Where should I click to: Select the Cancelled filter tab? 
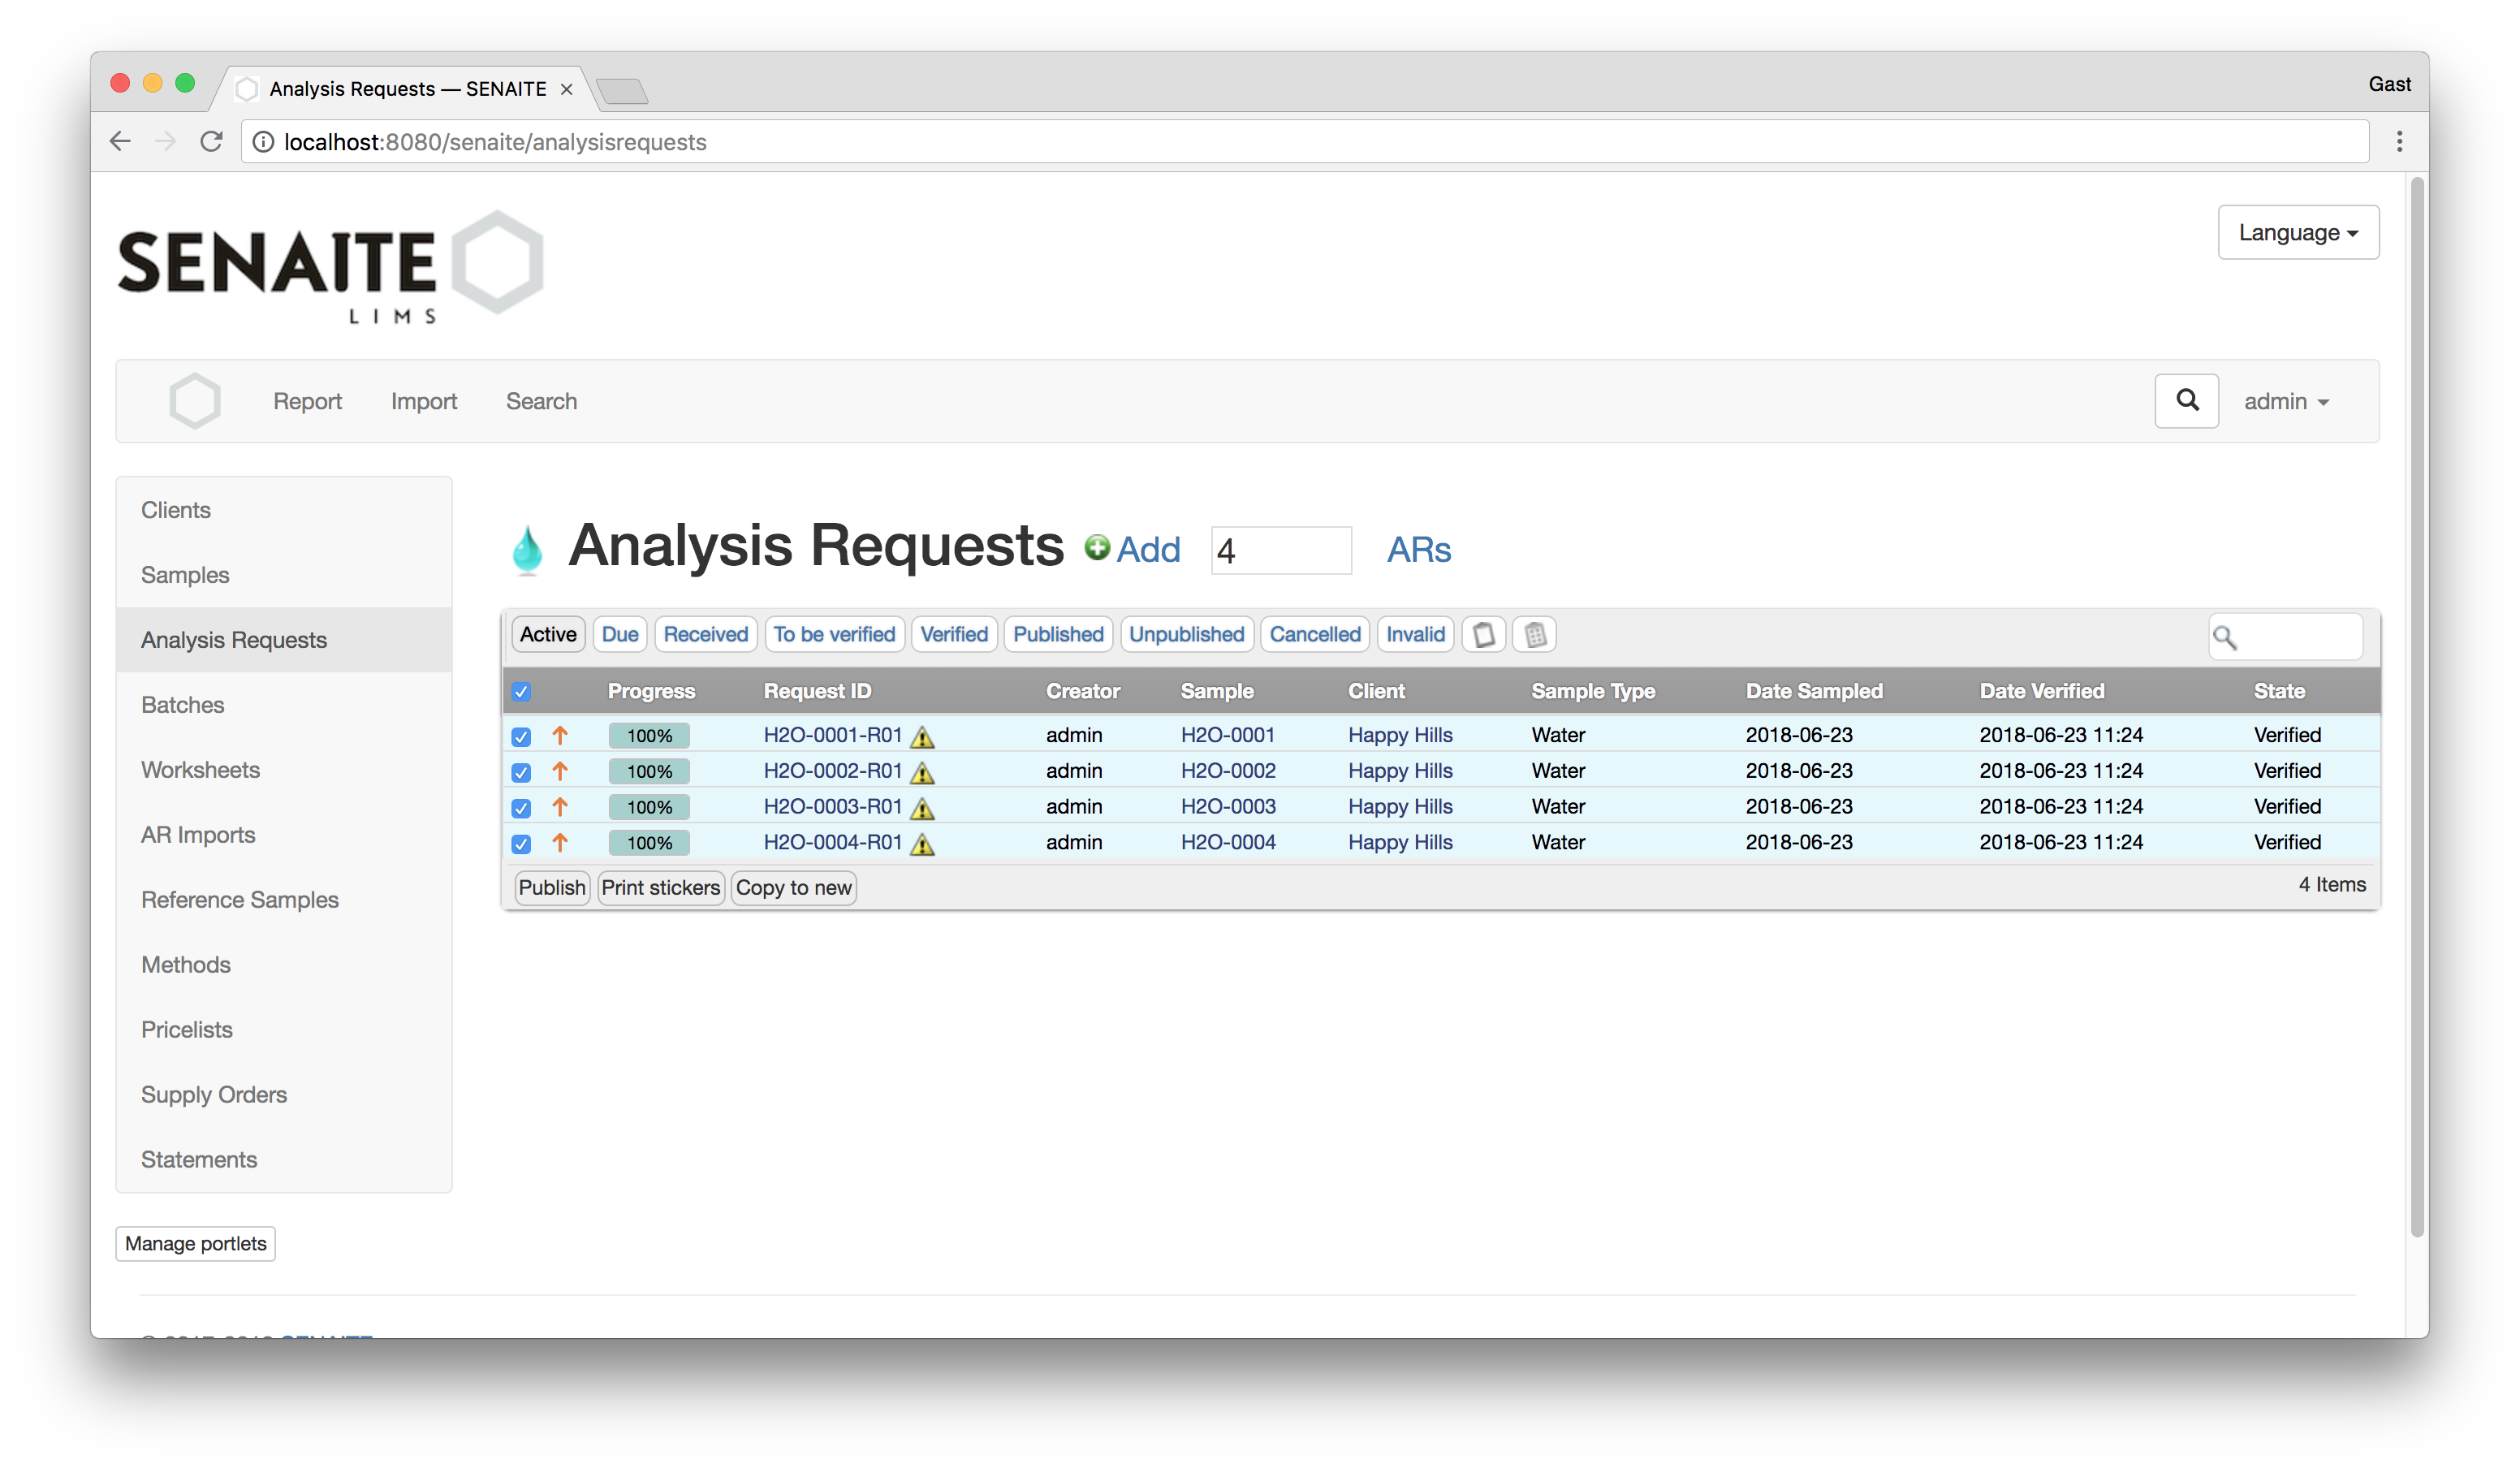(x=1313, y=633)
